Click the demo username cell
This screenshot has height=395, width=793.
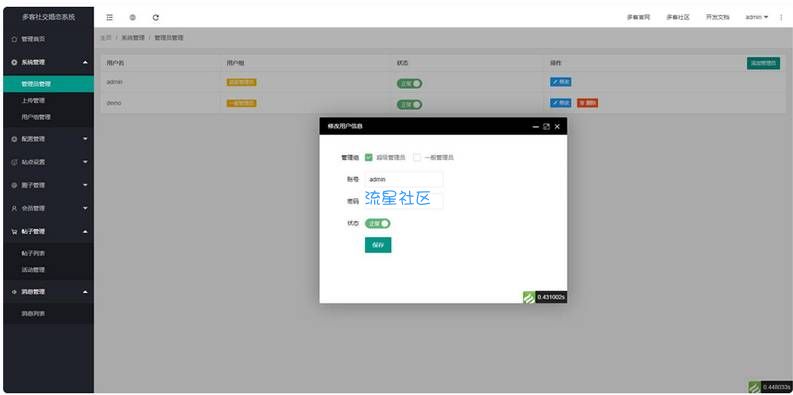(114, 103)
